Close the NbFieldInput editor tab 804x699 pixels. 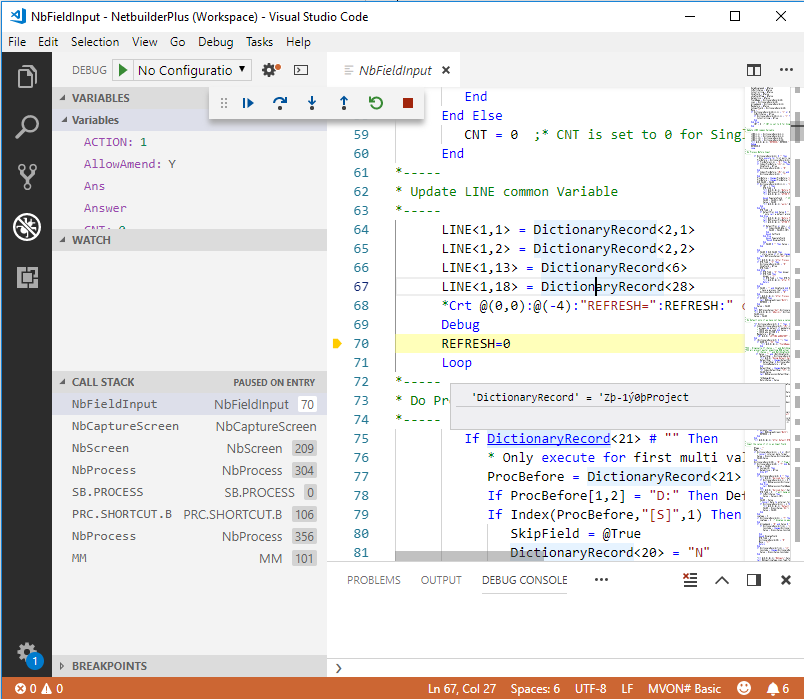pos(446,70)
